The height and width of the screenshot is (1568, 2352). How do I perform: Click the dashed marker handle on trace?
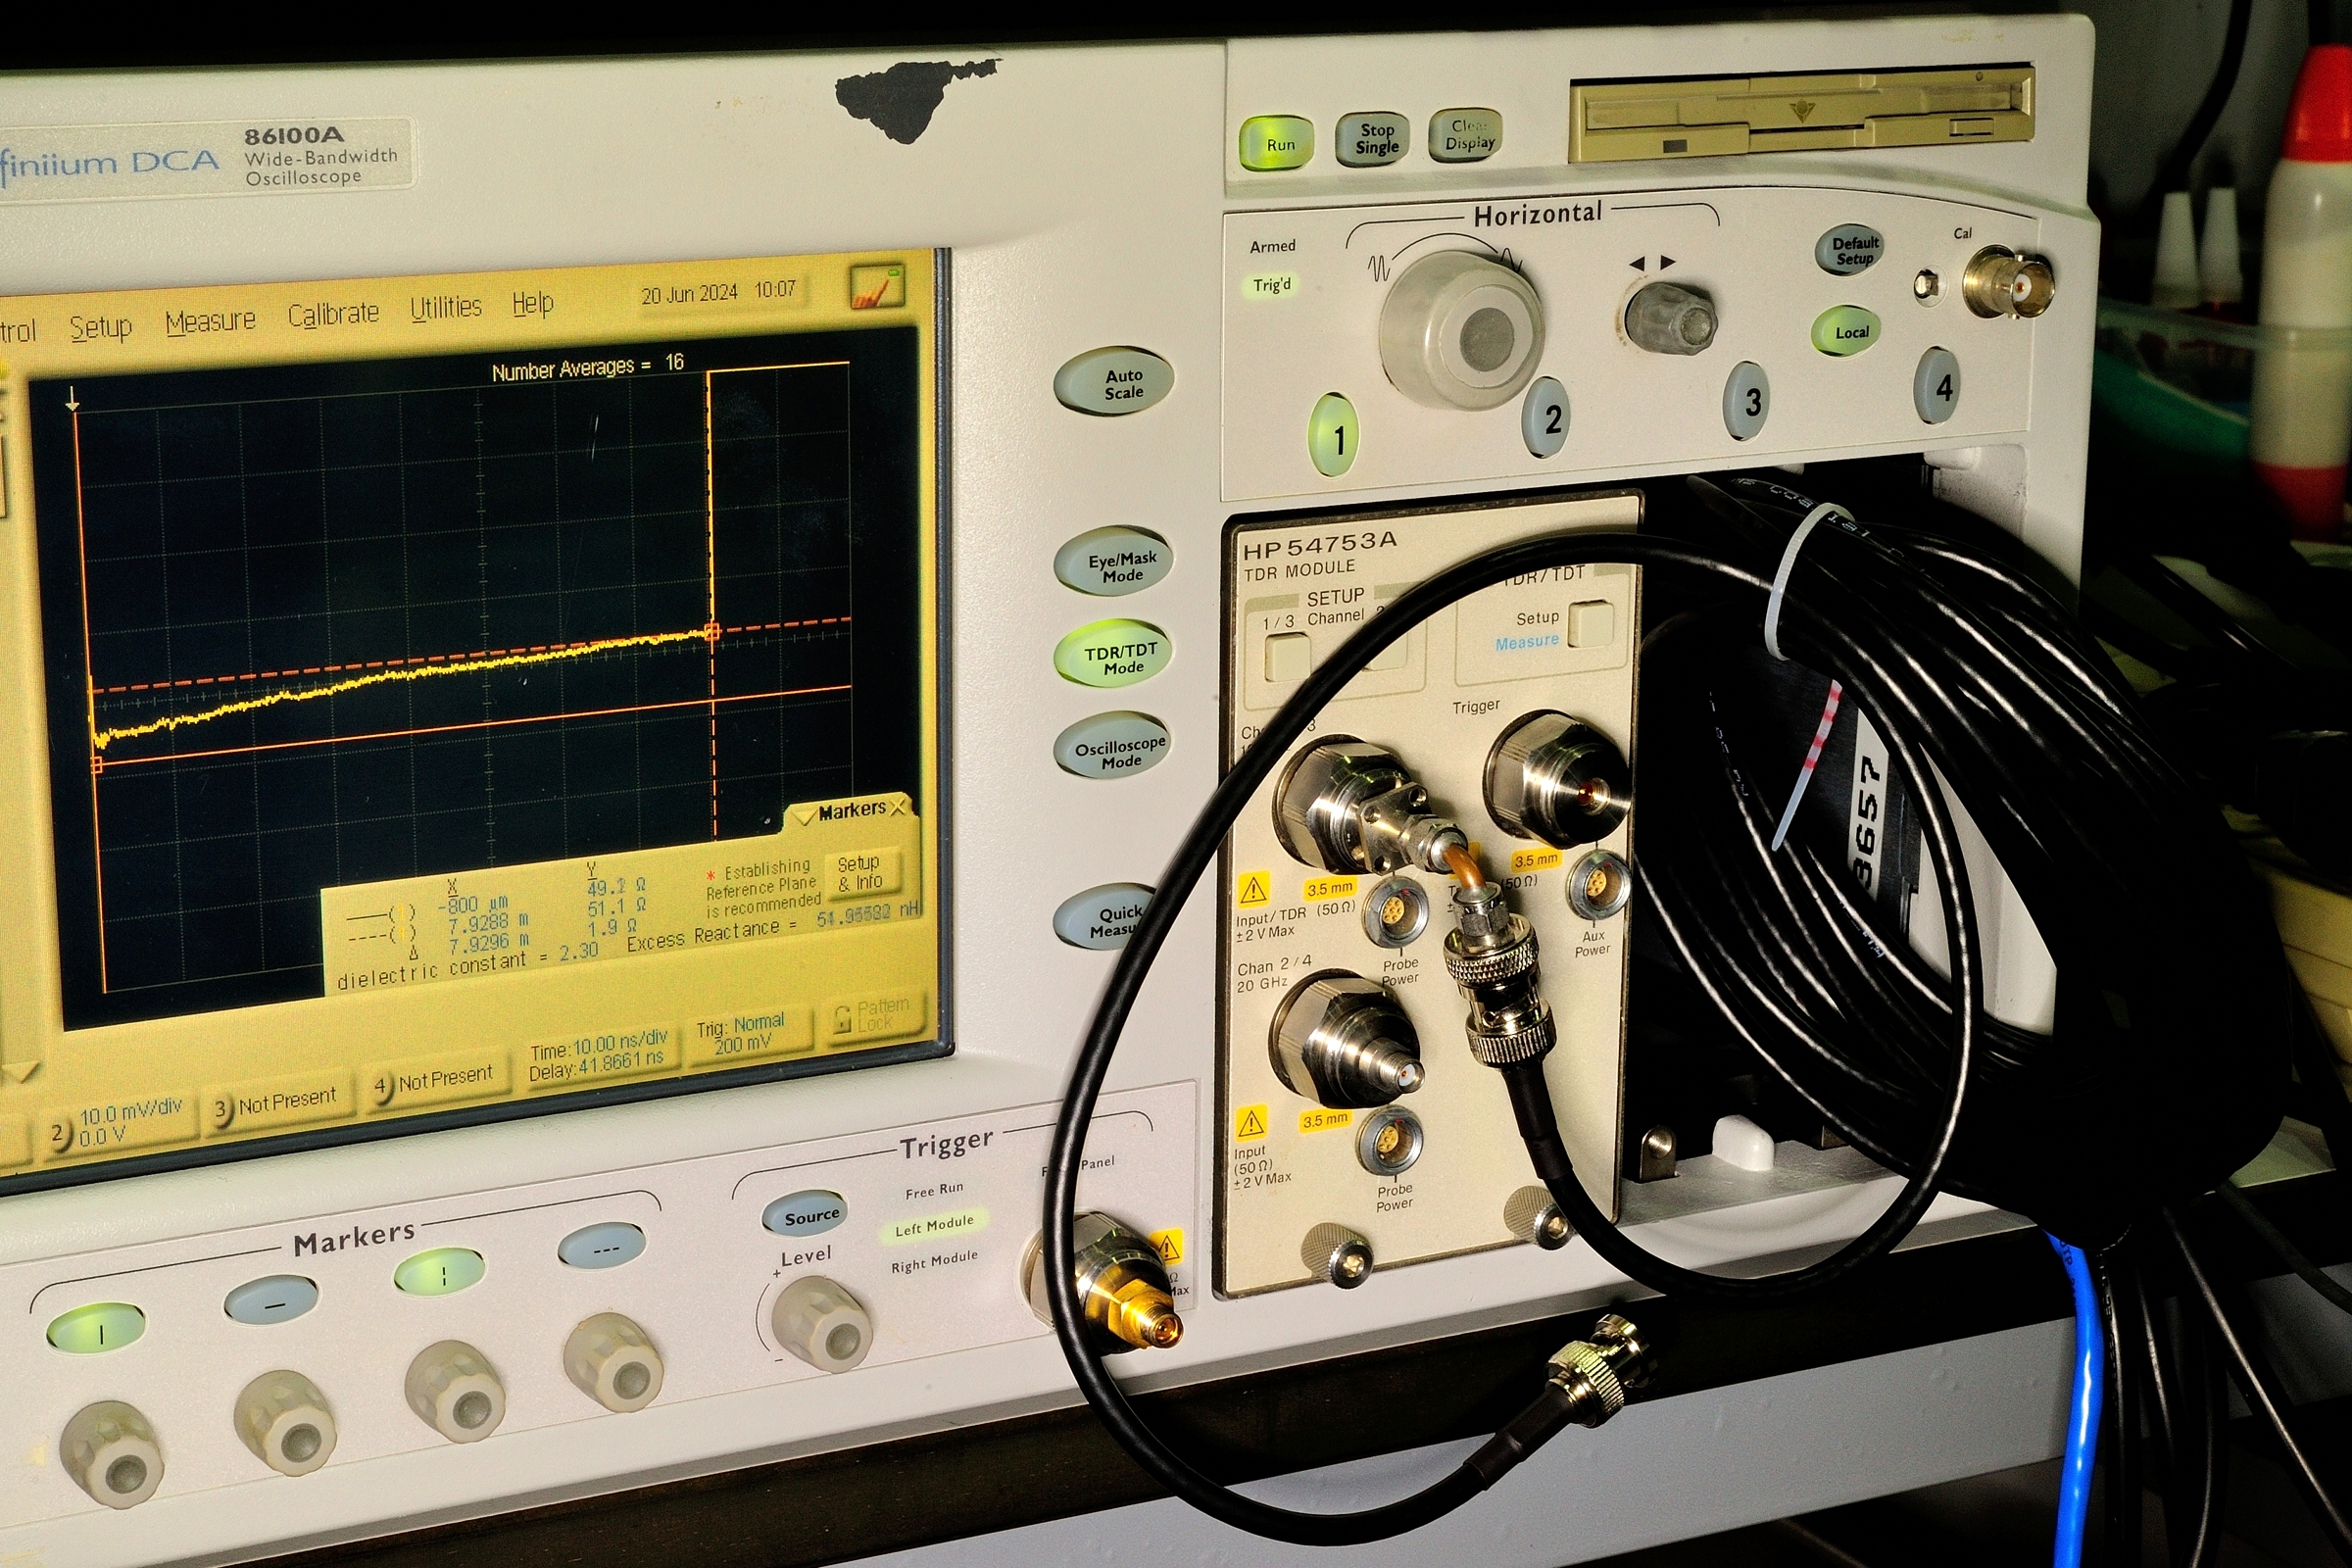[x=712, y=631]
